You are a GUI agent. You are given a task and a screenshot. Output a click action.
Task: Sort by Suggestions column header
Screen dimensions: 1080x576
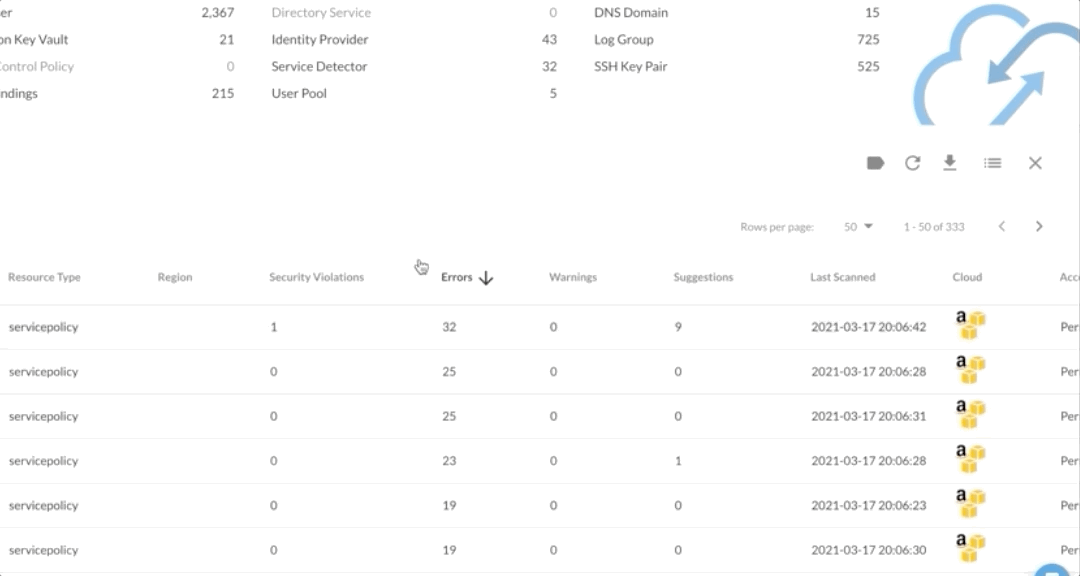pos(703,277)
